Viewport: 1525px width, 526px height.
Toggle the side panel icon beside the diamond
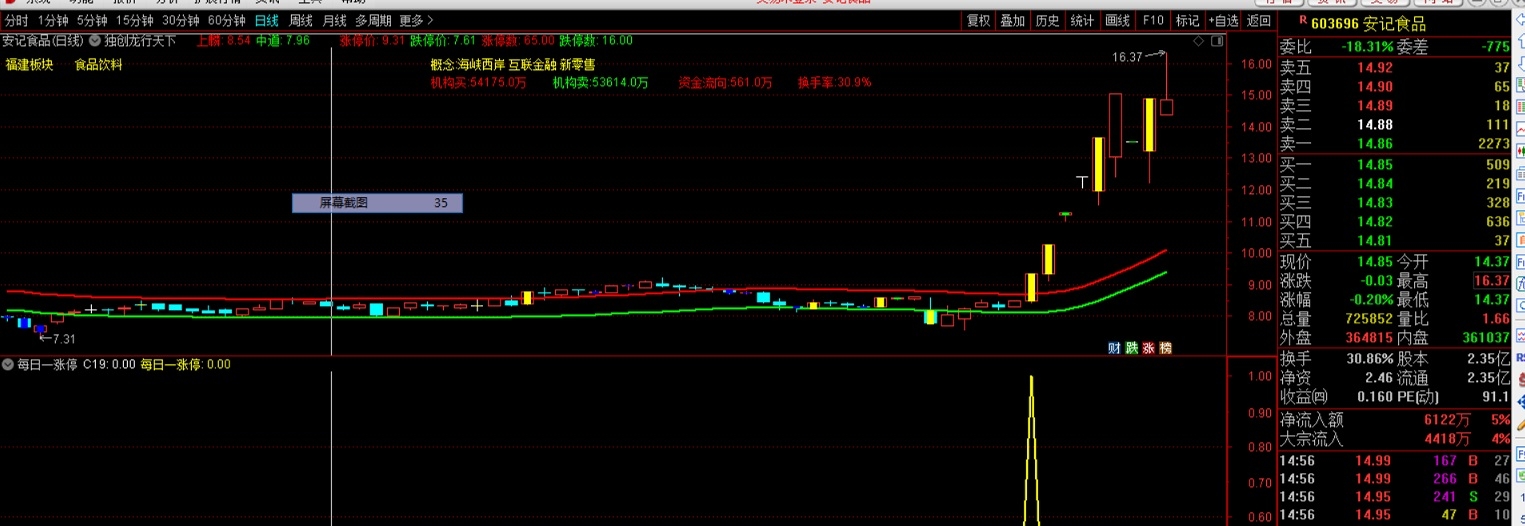click(1217, 41)
